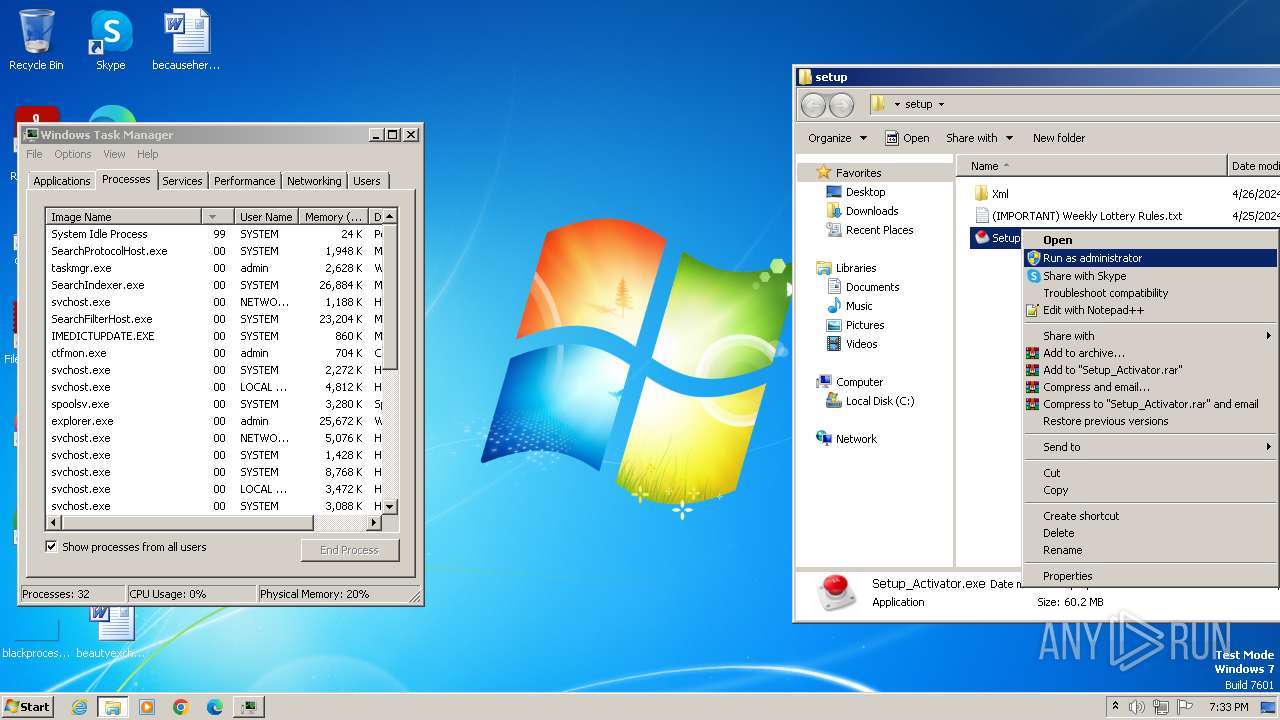Click the Task Manager vertical scrollbar down arrow
Viewport: 1280px width, 720px height.
390,507
